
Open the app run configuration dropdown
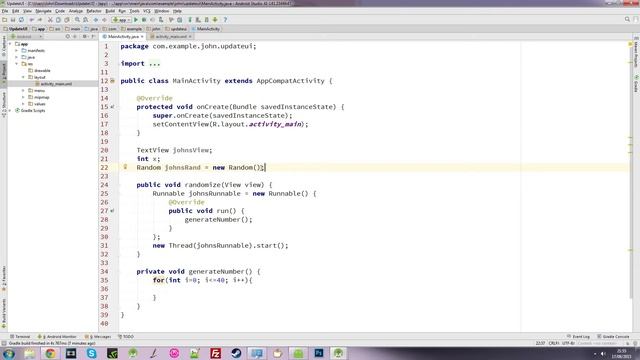[121, 20]
